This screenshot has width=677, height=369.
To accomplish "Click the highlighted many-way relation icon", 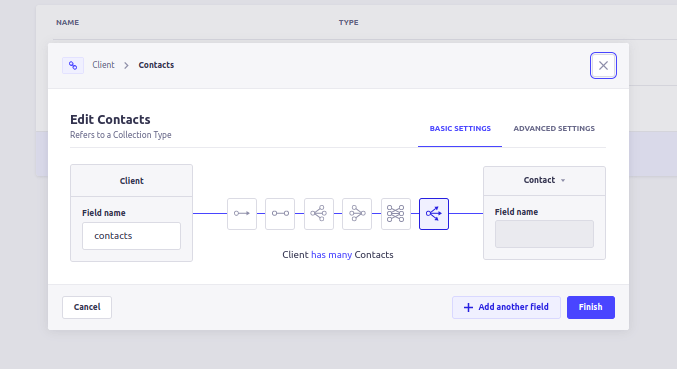I will pyautogui.click(x=434, y=214).
